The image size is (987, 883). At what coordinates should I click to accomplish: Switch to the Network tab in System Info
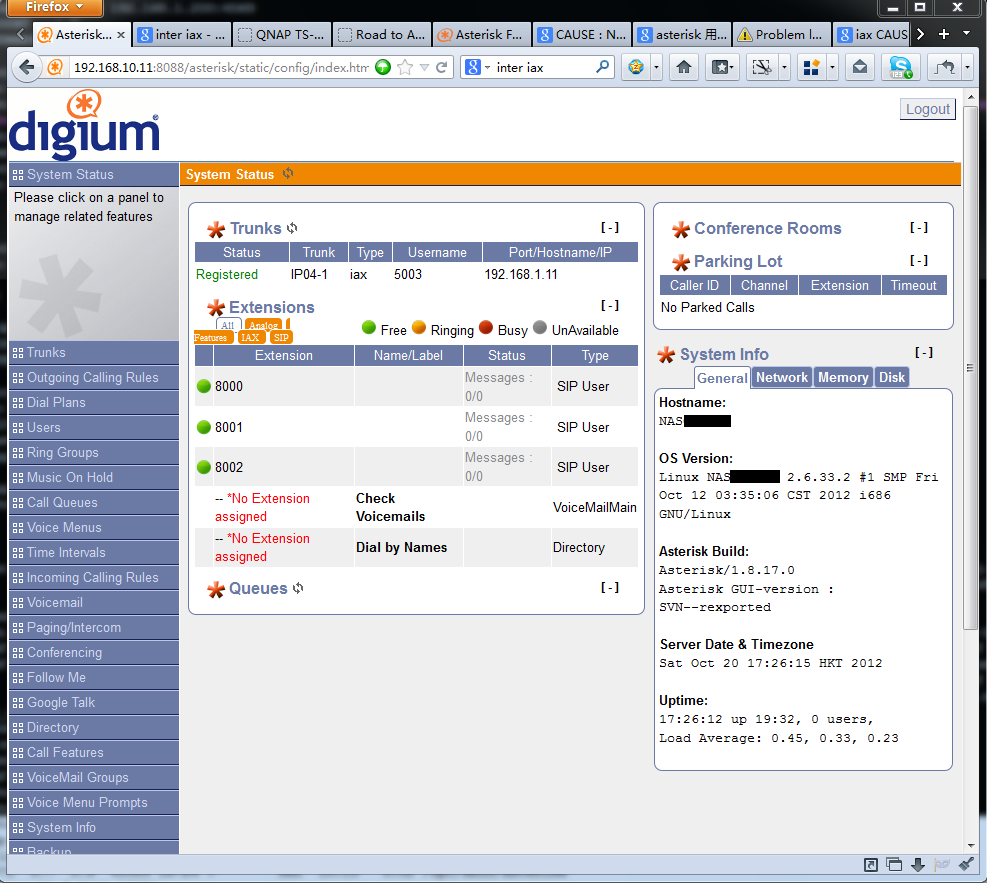[781, 377]
